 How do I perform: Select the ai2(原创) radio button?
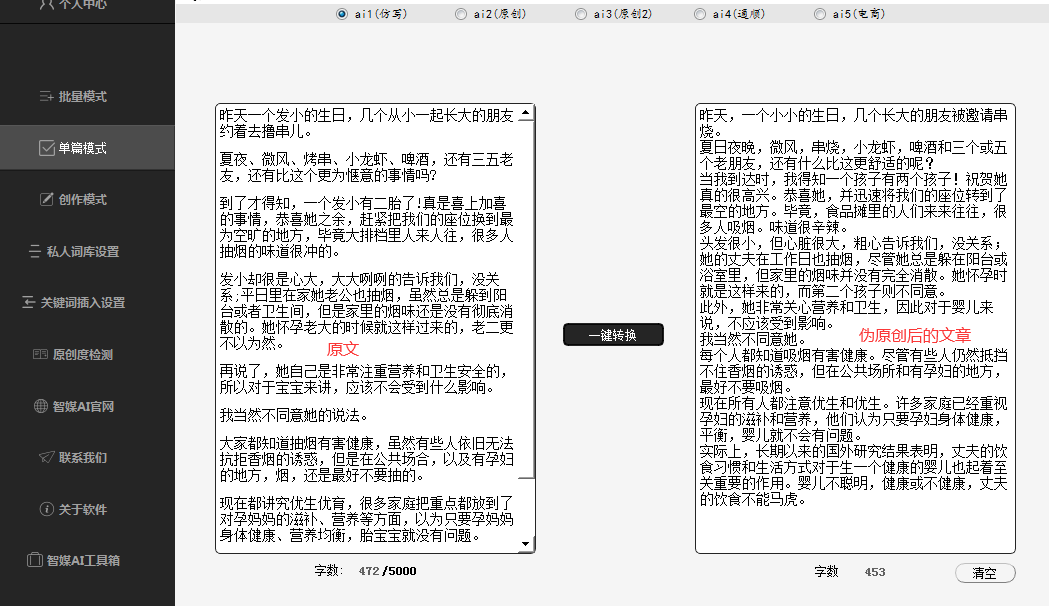click(461, 14)
